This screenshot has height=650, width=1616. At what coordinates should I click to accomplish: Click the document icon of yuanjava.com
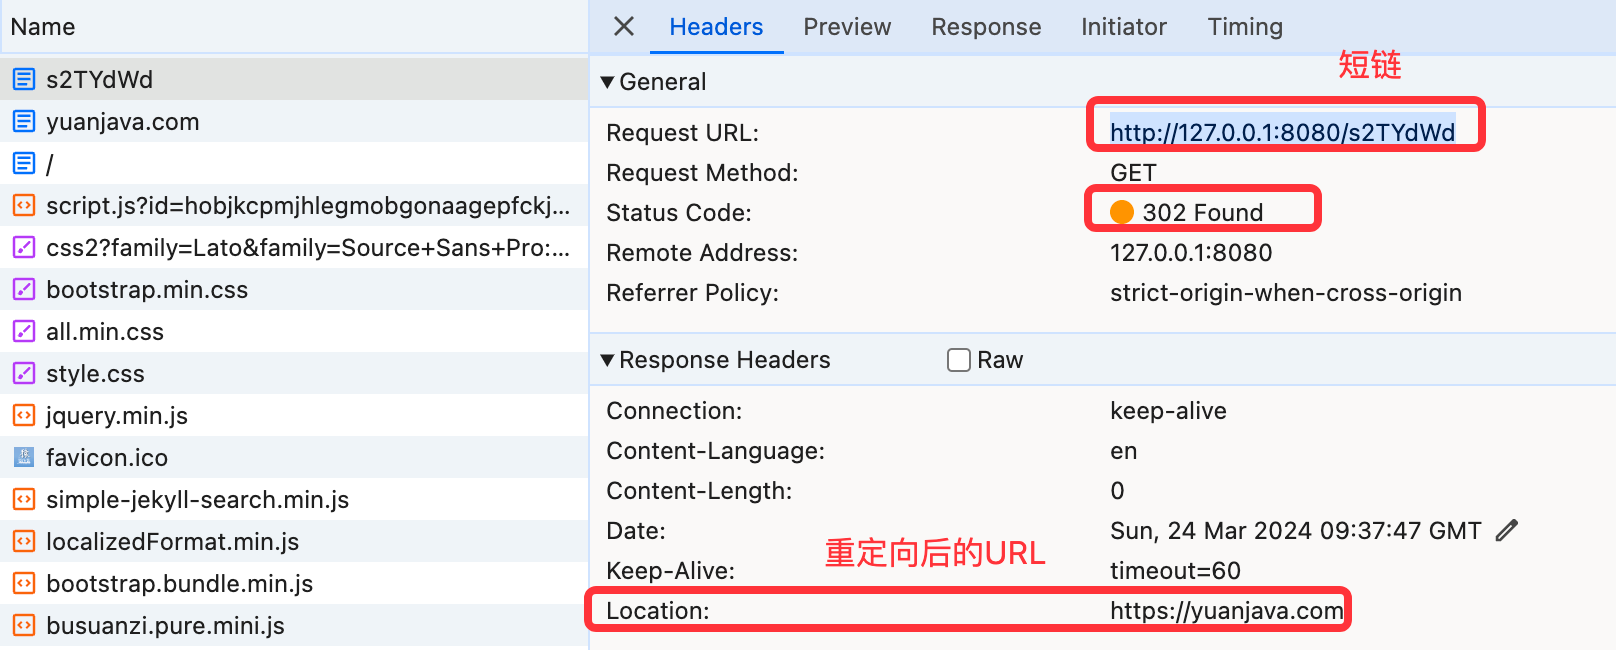[x=24, y=121]
